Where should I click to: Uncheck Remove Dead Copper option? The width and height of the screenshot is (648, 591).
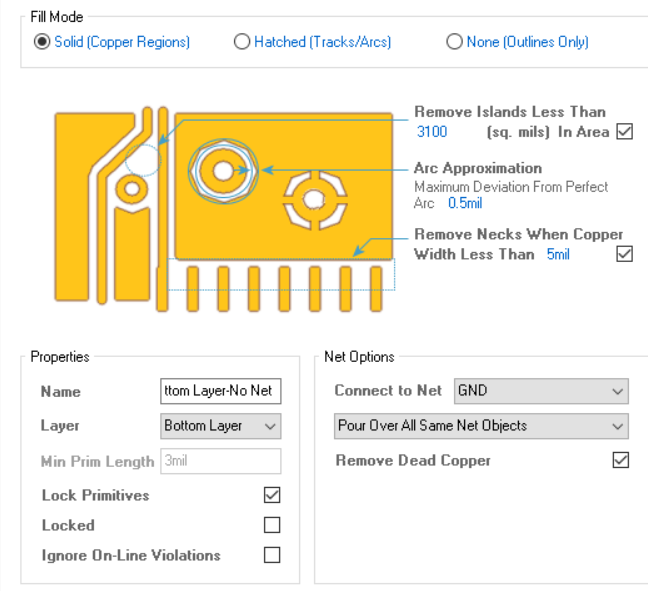[x=621, y=460]
